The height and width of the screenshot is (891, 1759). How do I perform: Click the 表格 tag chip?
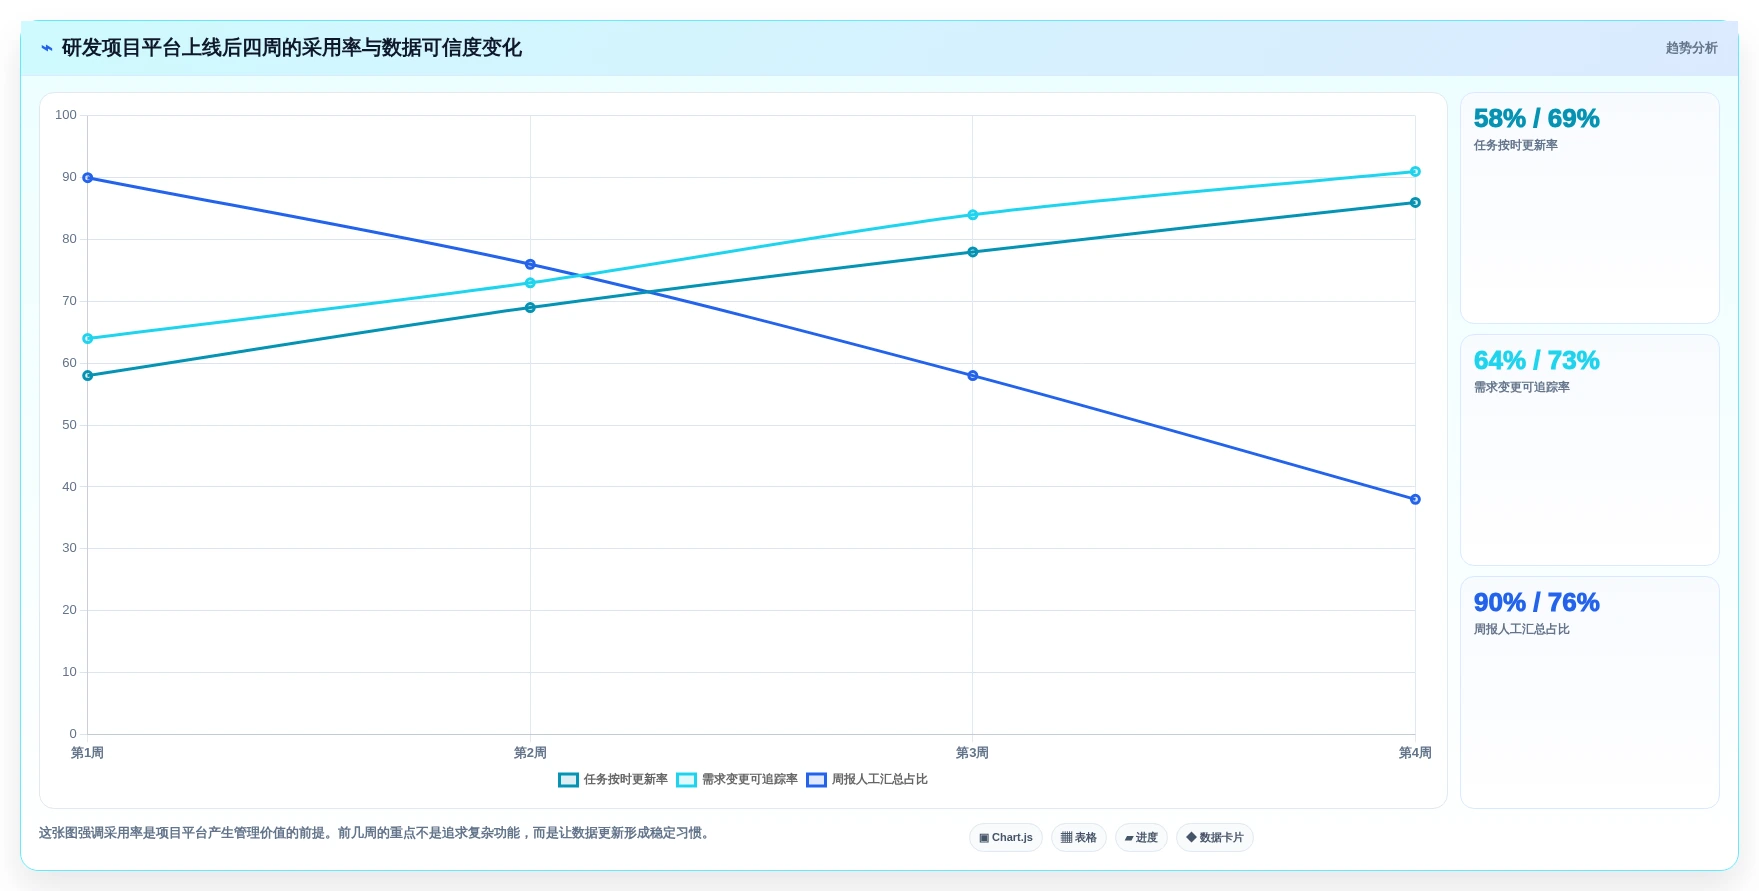[x=1079, y=838]
